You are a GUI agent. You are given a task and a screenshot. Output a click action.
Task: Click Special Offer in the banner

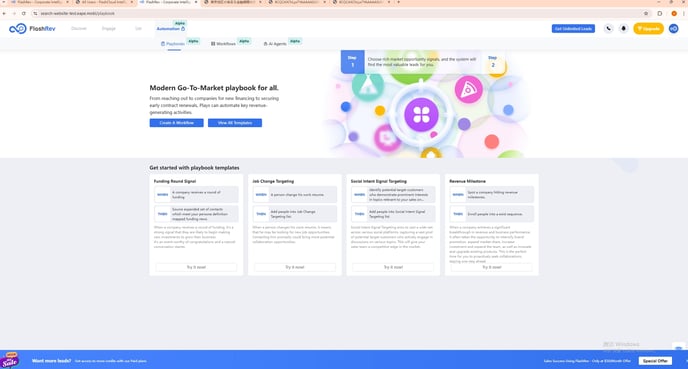click(x=655, y=361)
